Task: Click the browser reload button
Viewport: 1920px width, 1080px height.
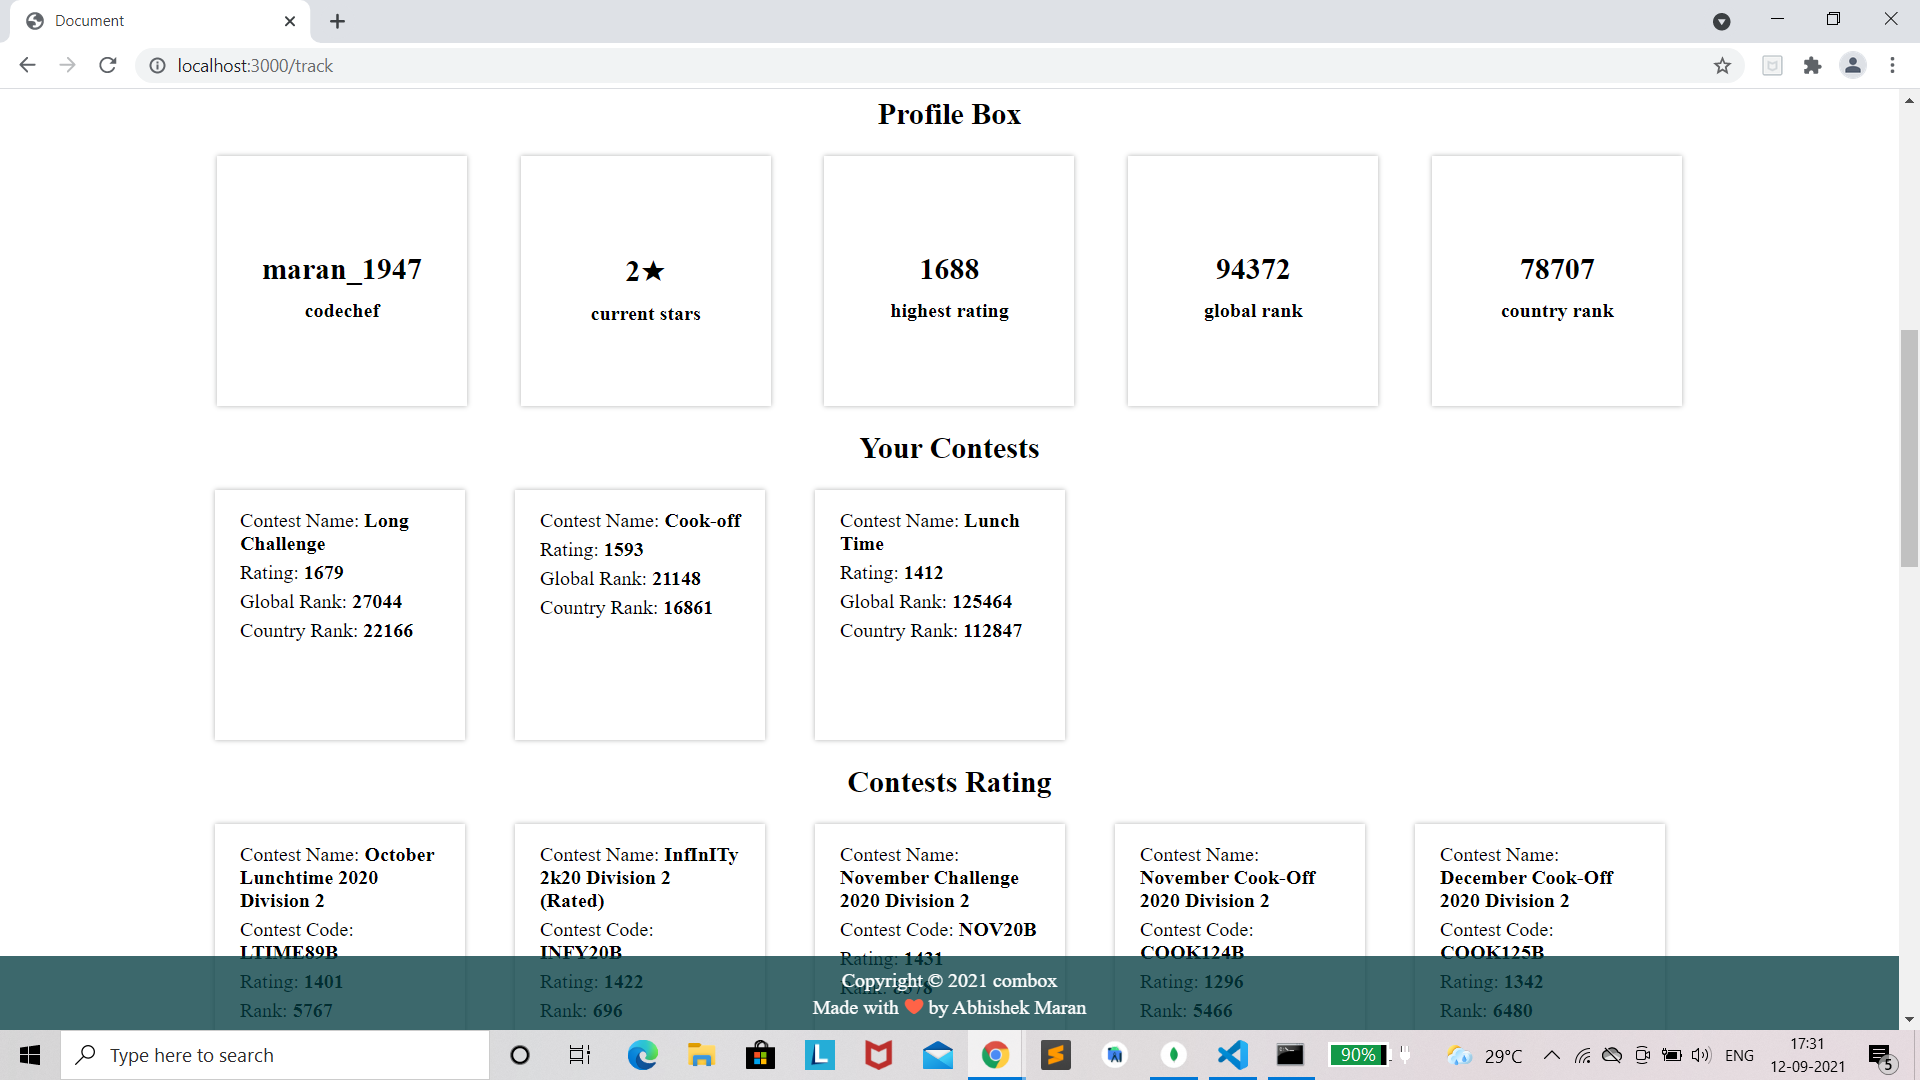Action: 108,65
